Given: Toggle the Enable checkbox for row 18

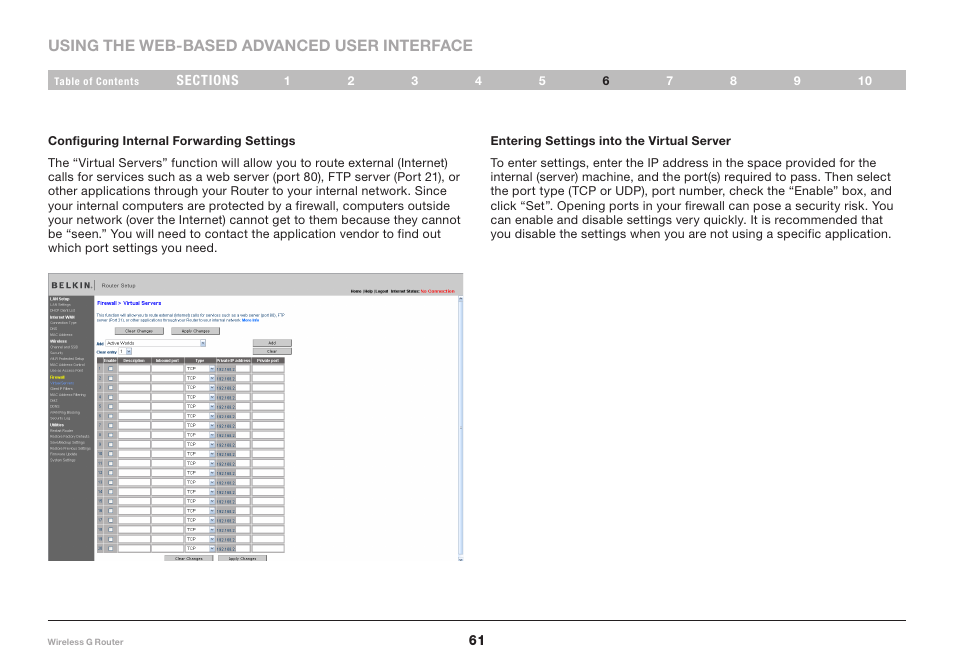Looking at the screenshot, I should click(110, 530).
